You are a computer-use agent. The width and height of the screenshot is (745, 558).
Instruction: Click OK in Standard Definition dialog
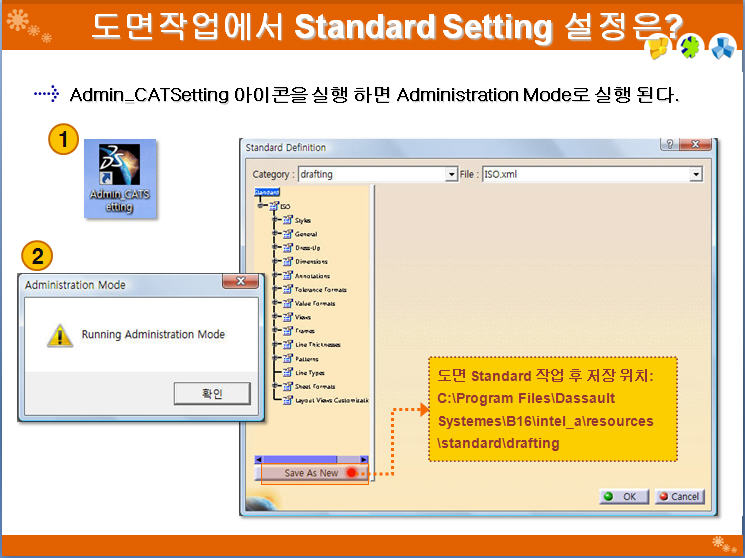point(621,496)
